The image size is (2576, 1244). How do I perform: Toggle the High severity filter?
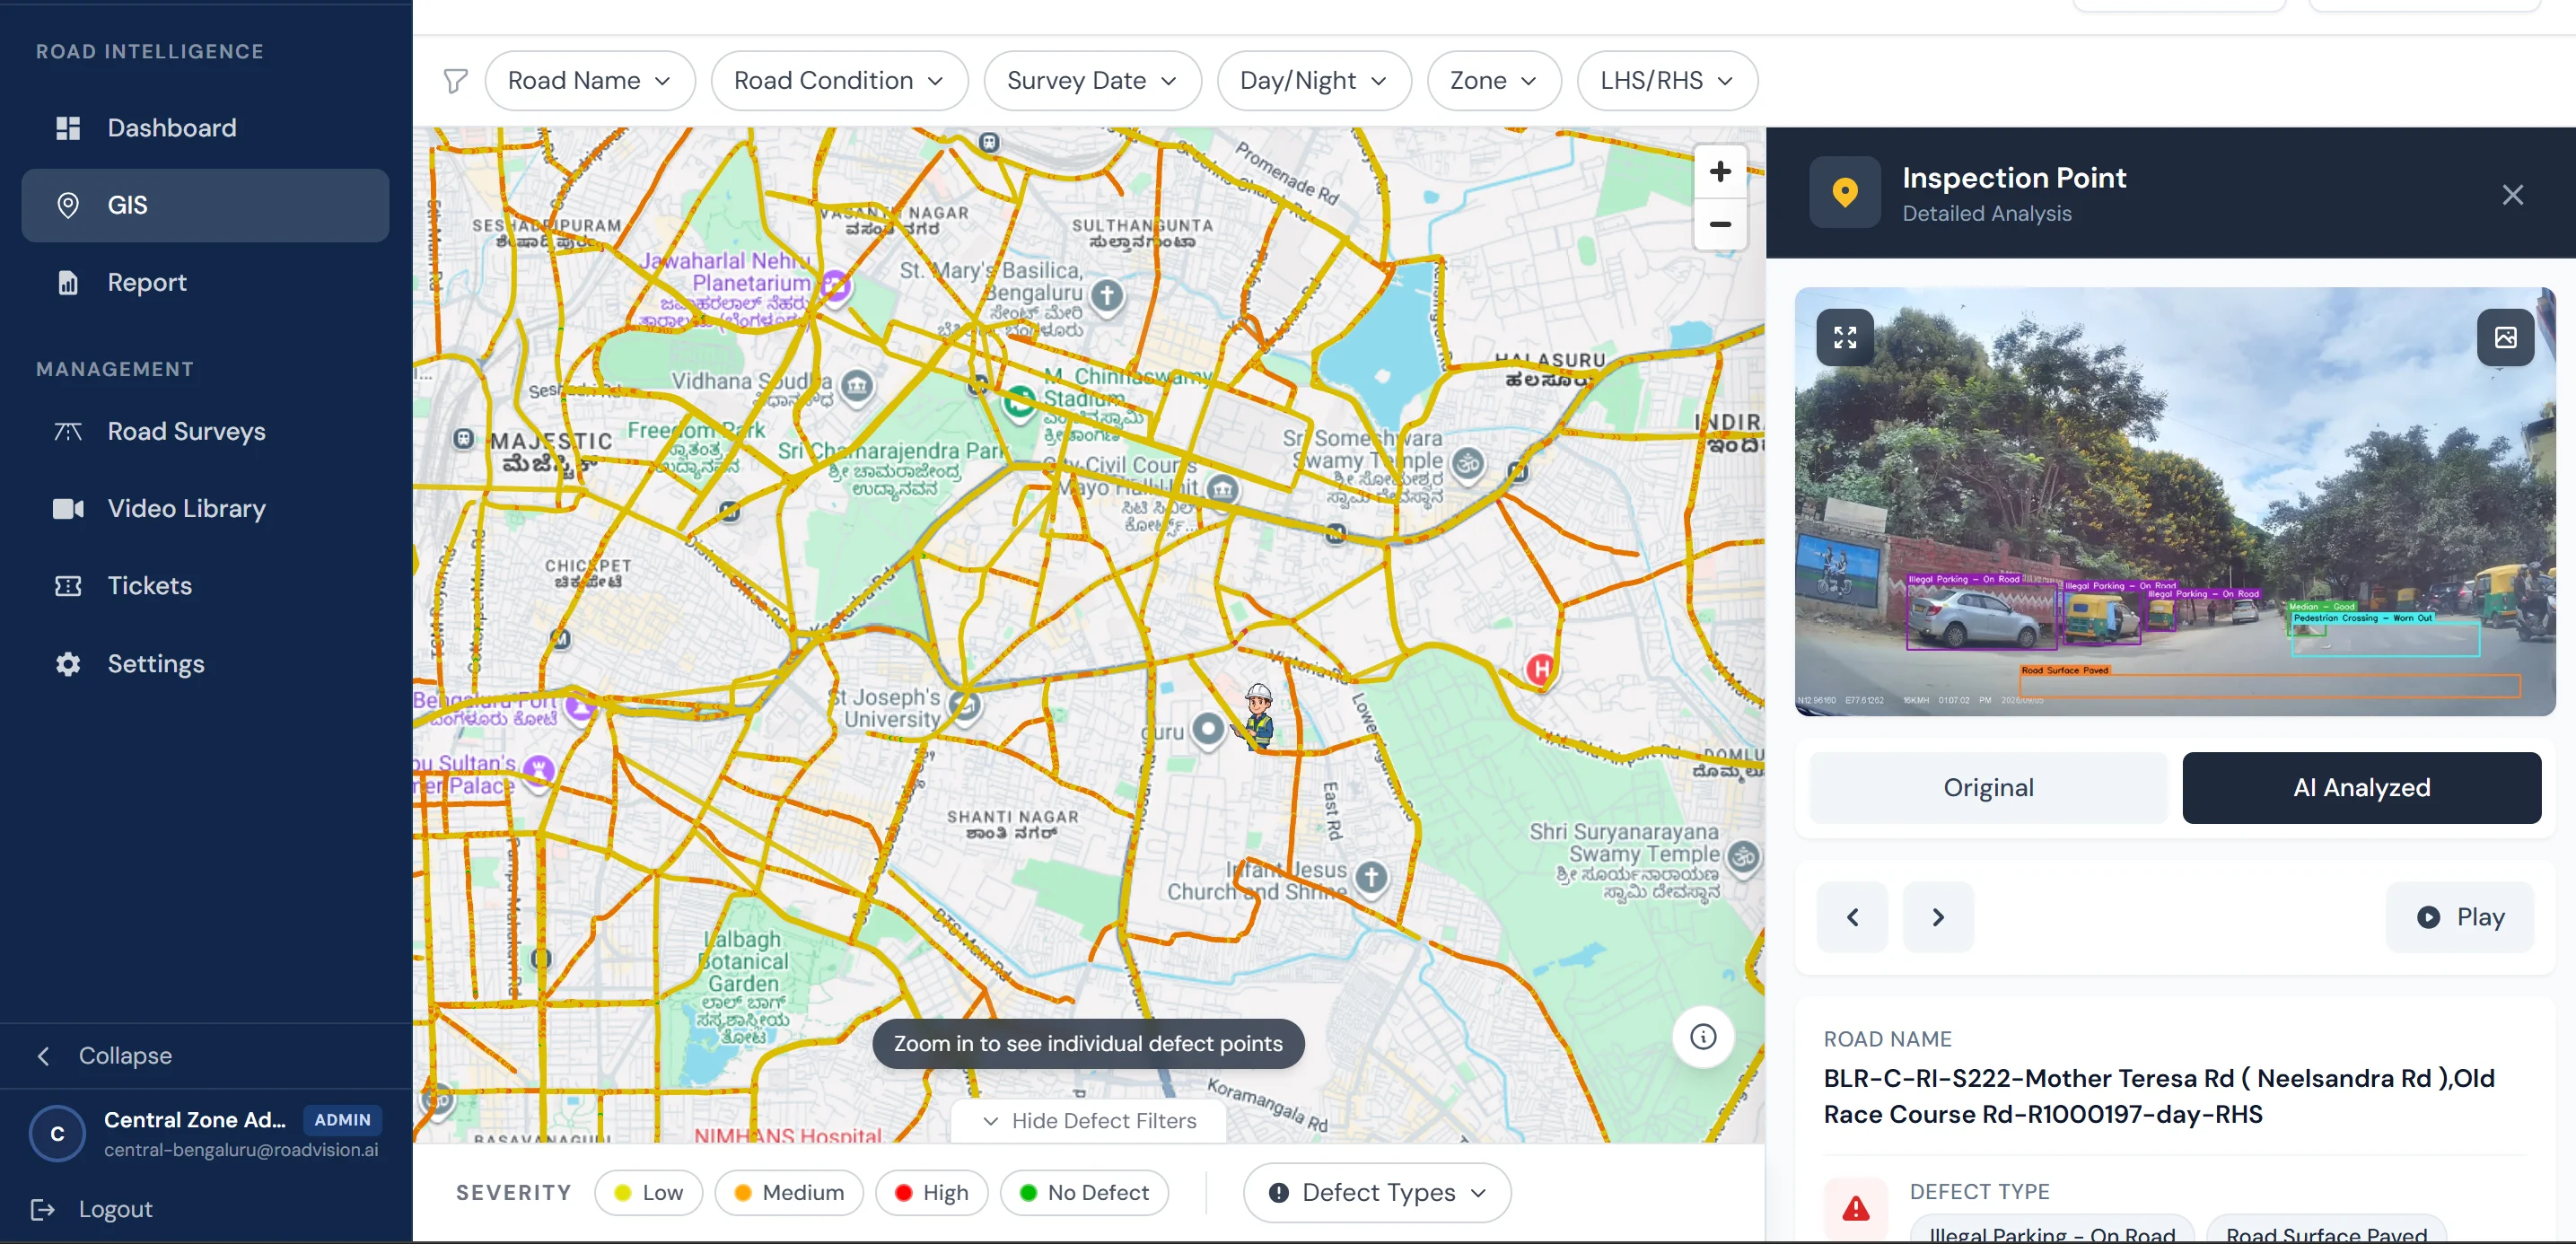[x=931, y=1192]
